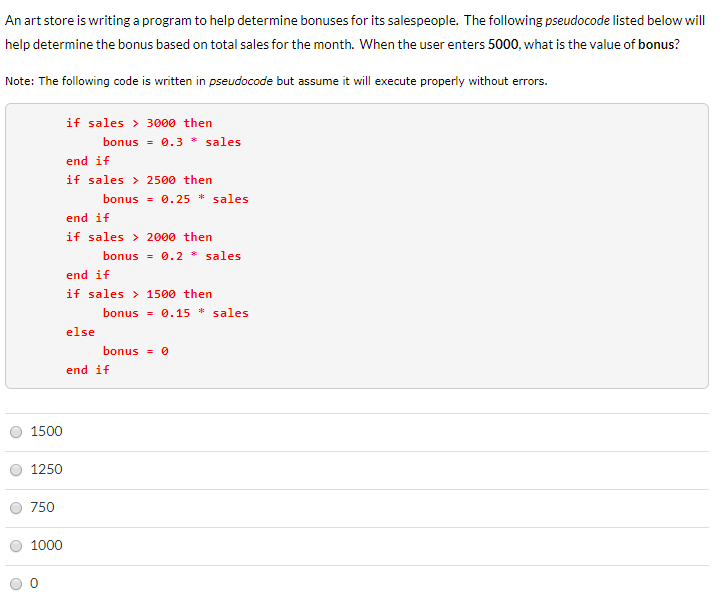Click the answer text 1000

pyautogui.click(x=46, y=545)
